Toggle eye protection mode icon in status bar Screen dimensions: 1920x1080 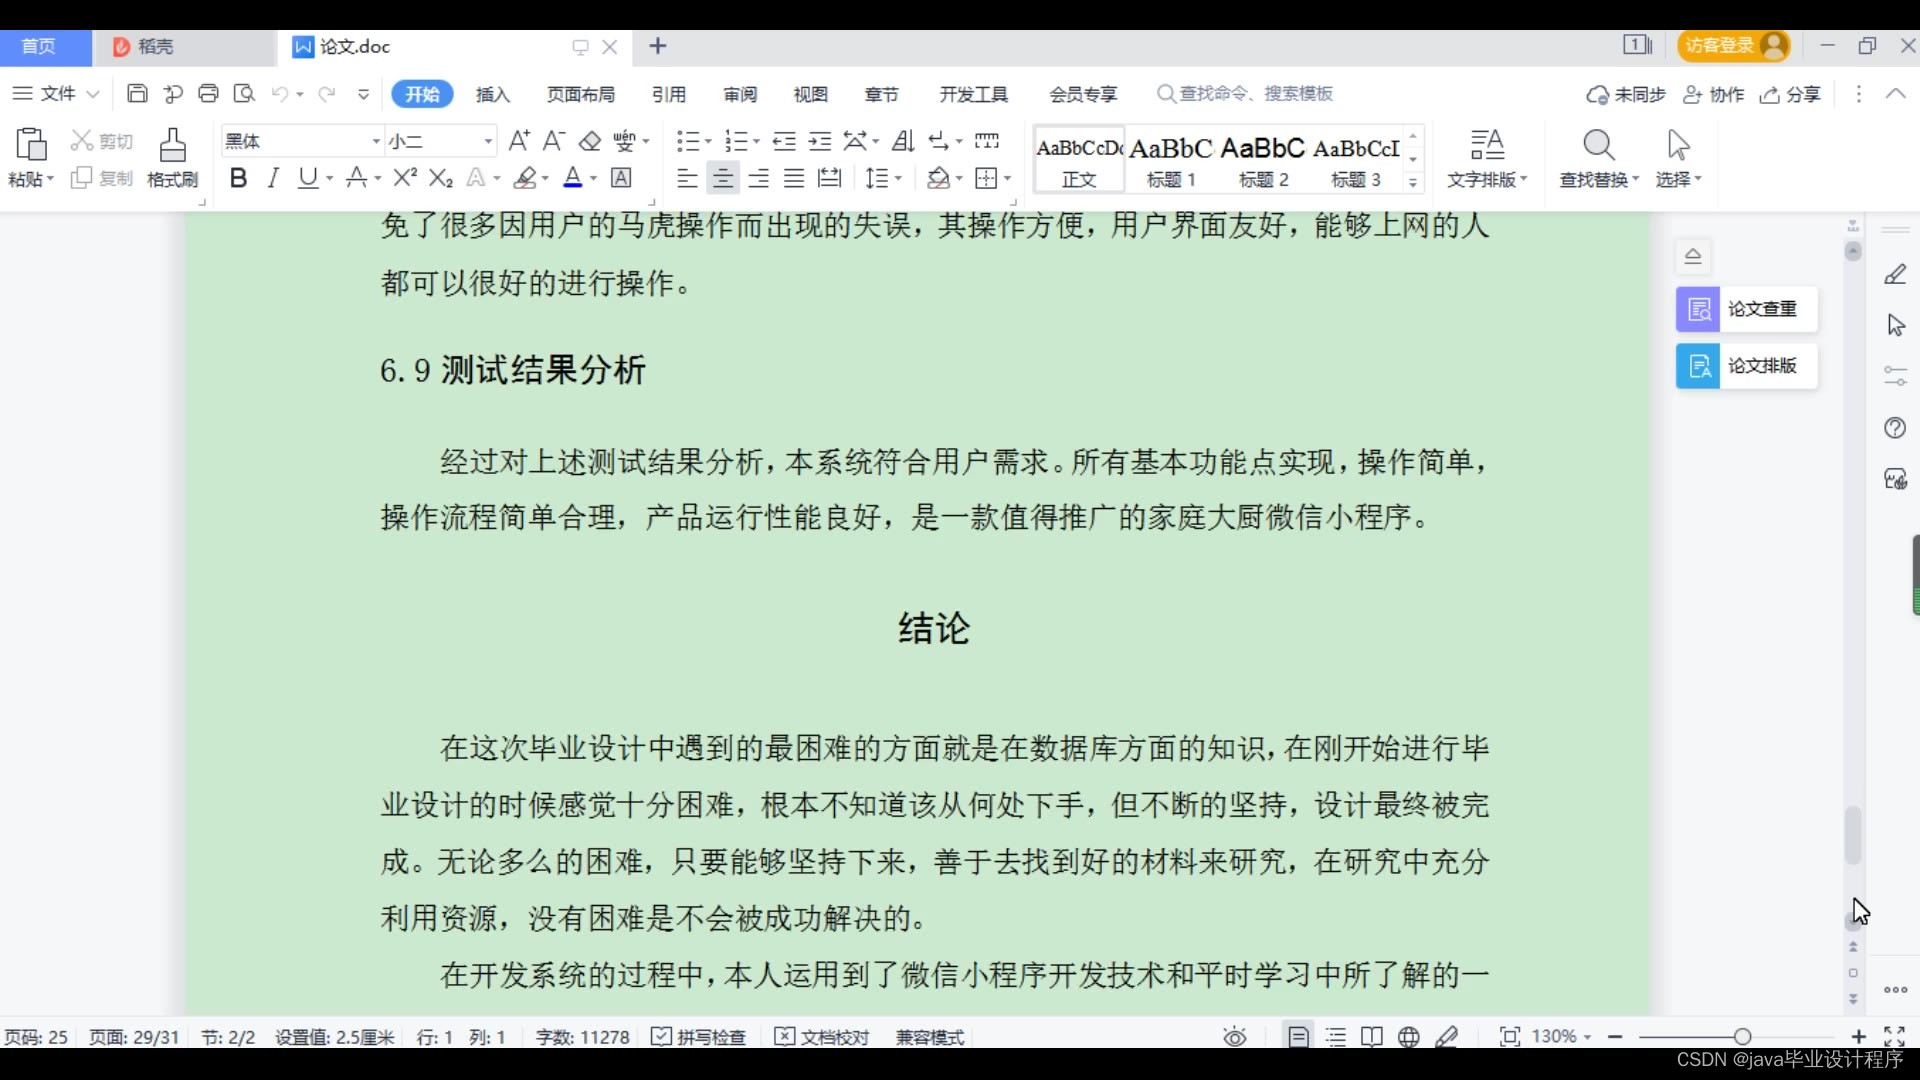coord(1235,1037)
